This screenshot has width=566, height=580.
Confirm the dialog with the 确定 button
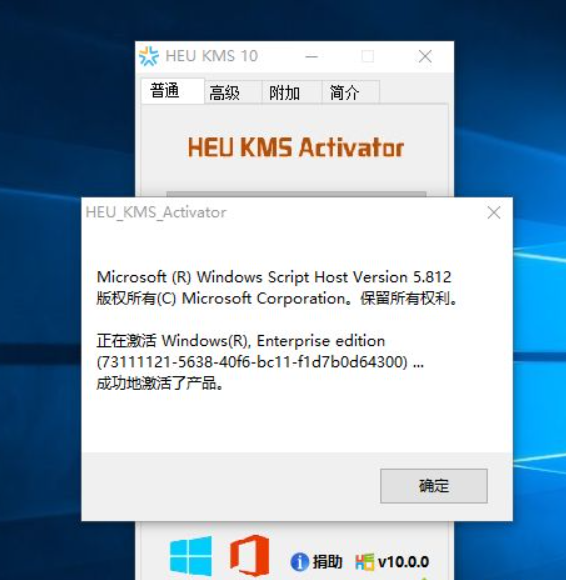434,486
